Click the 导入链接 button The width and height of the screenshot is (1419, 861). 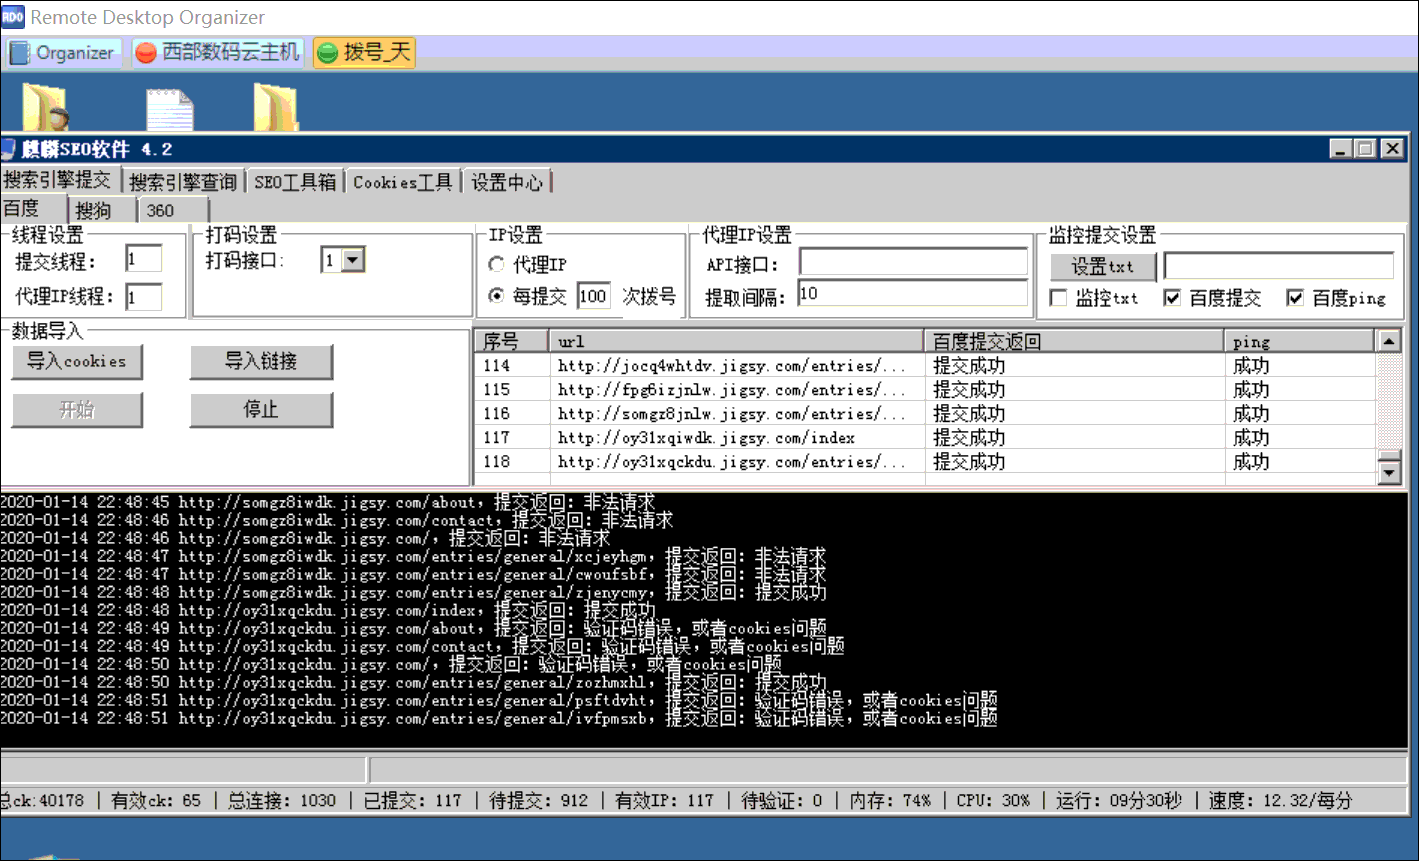pos(261,362)
